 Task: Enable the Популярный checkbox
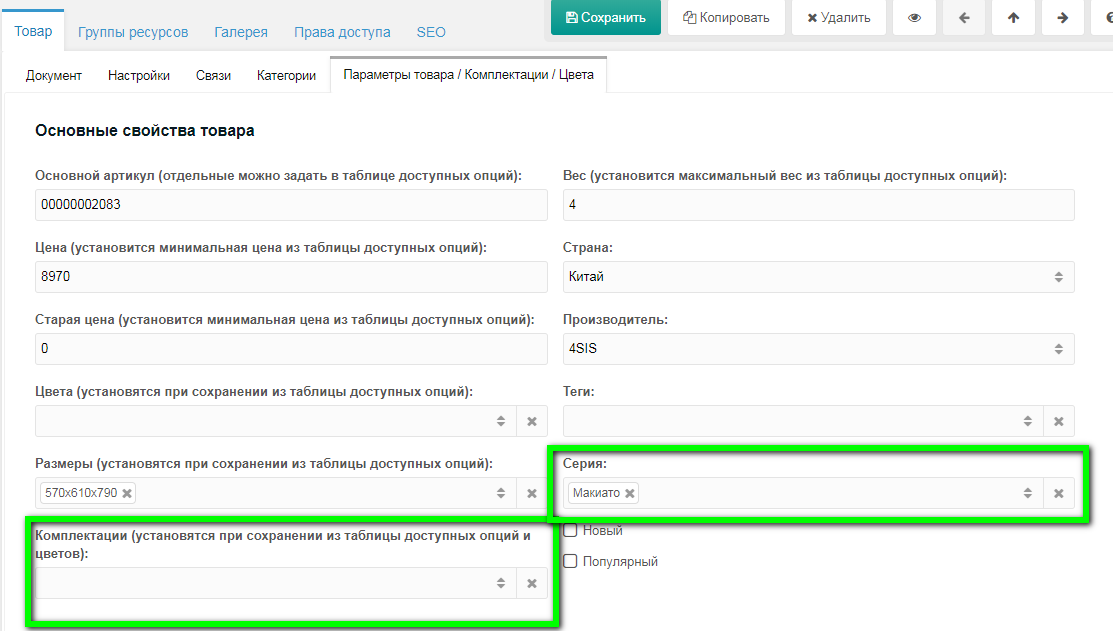(x=570, y=561)
